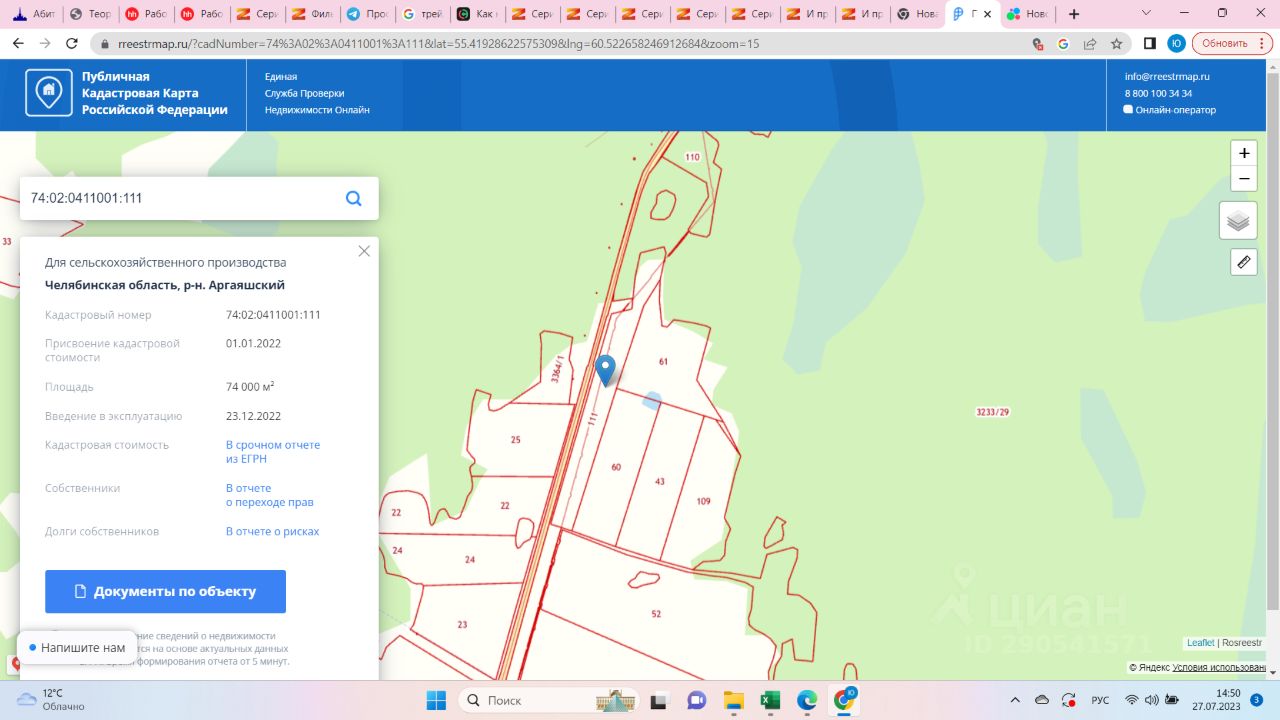Click the Обновить browser update button
Screen dimensions: 1280x720
[1231, 44]
